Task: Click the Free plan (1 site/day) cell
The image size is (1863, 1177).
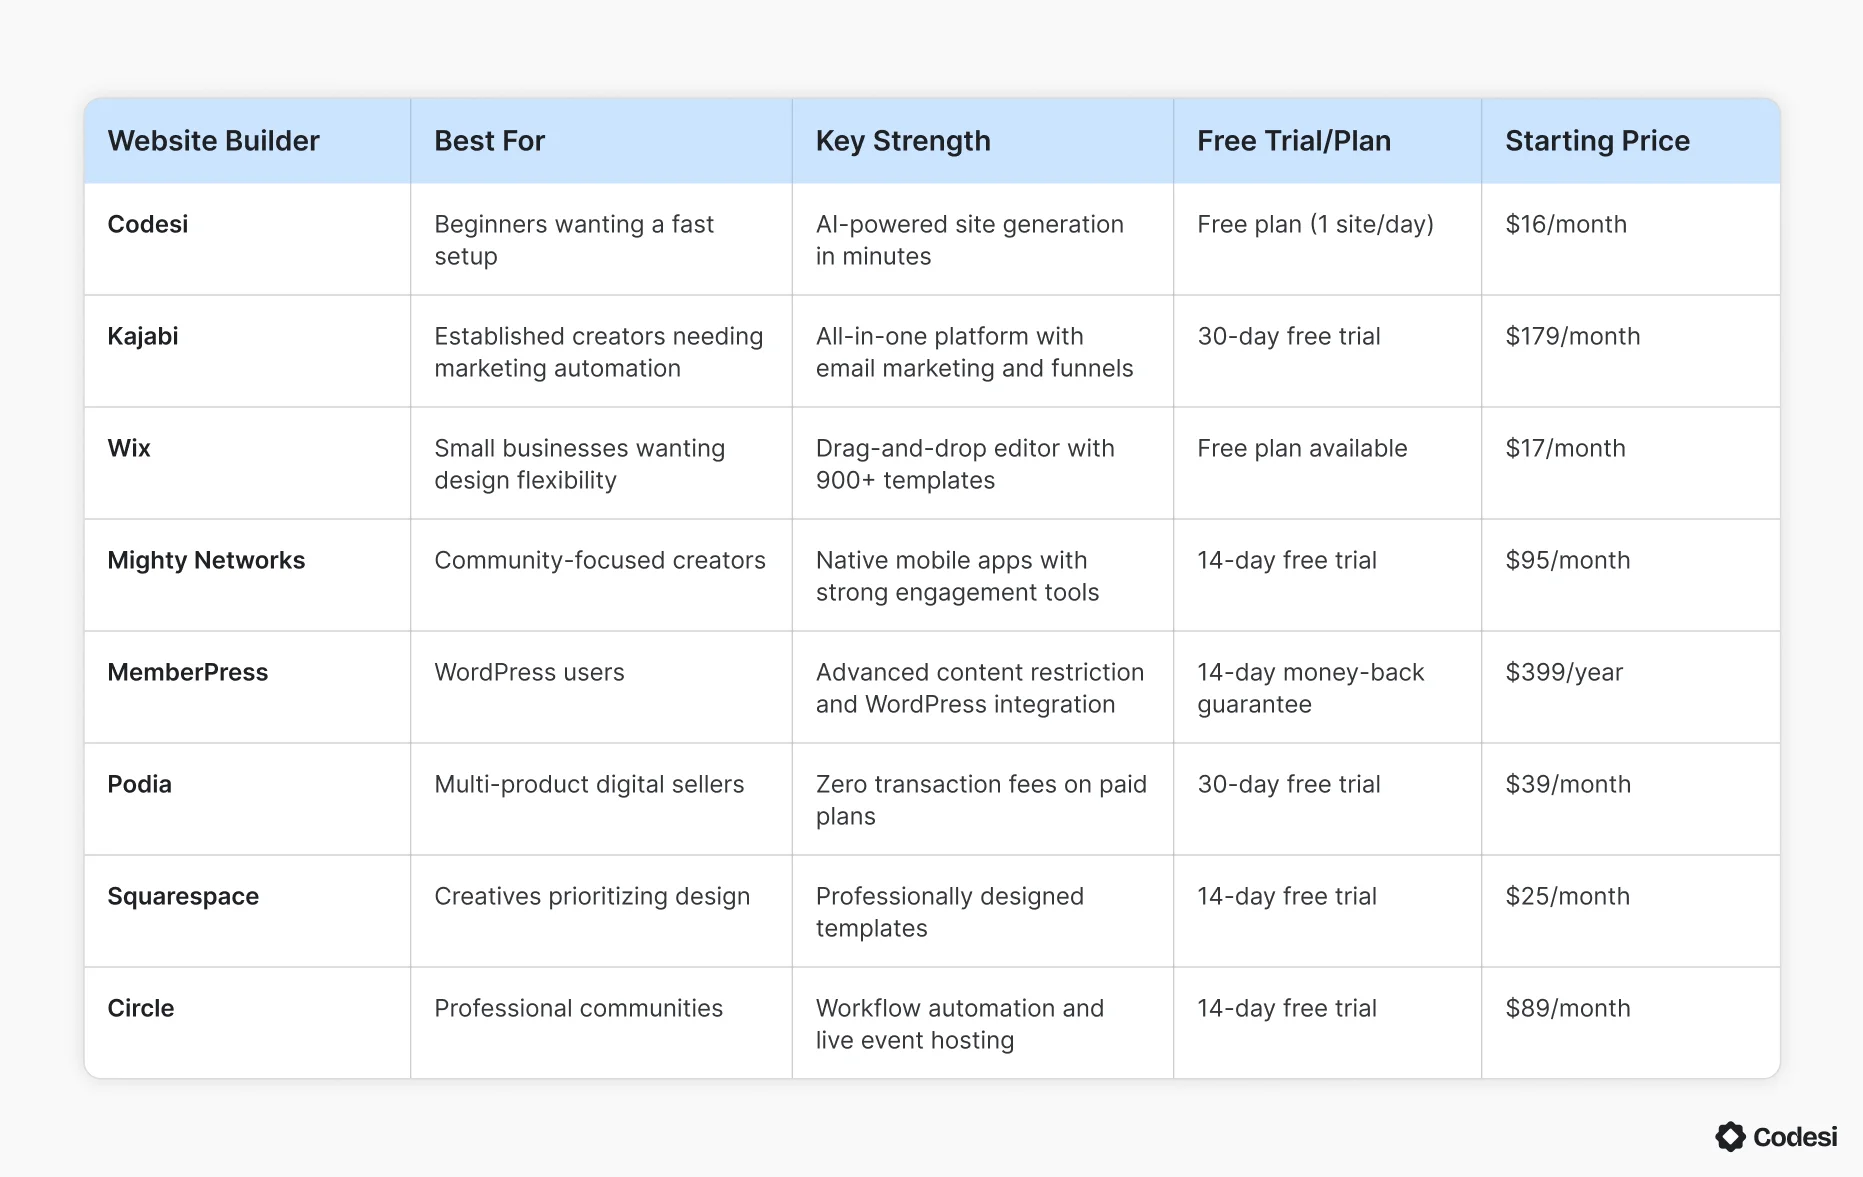Action: click(1315, 224)
